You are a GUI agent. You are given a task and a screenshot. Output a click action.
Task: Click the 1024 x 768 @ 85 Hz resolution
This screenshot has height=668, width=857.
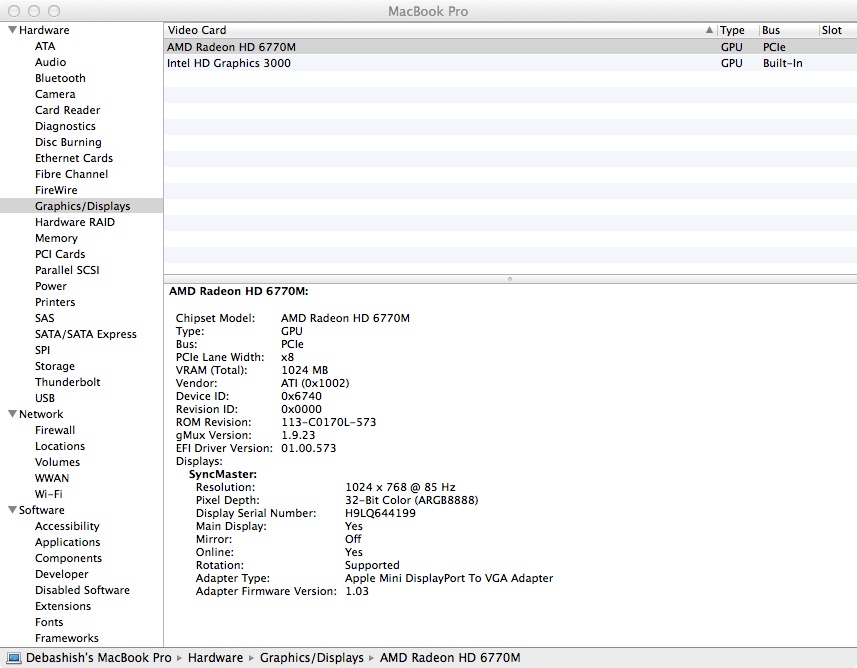[x=400, y=487]
